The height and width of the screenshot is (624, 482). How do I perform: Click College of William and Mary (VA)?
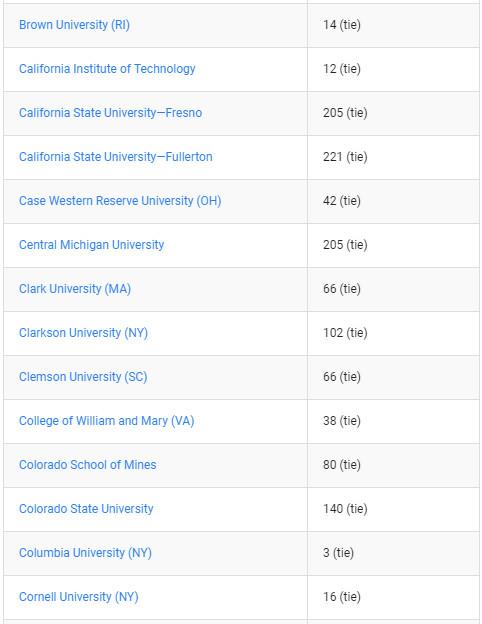point(106,421)
